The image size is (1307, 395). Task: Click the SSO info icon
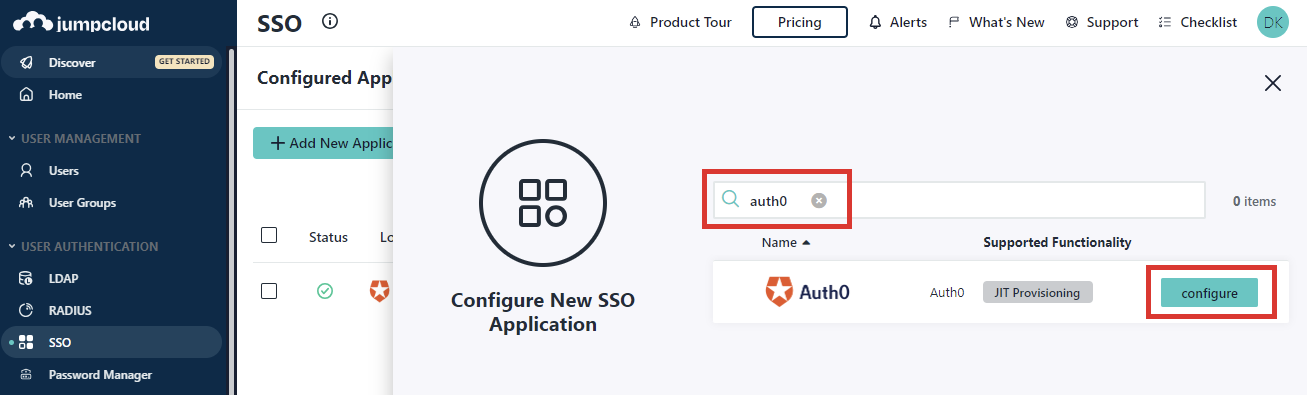pos(330,21)
